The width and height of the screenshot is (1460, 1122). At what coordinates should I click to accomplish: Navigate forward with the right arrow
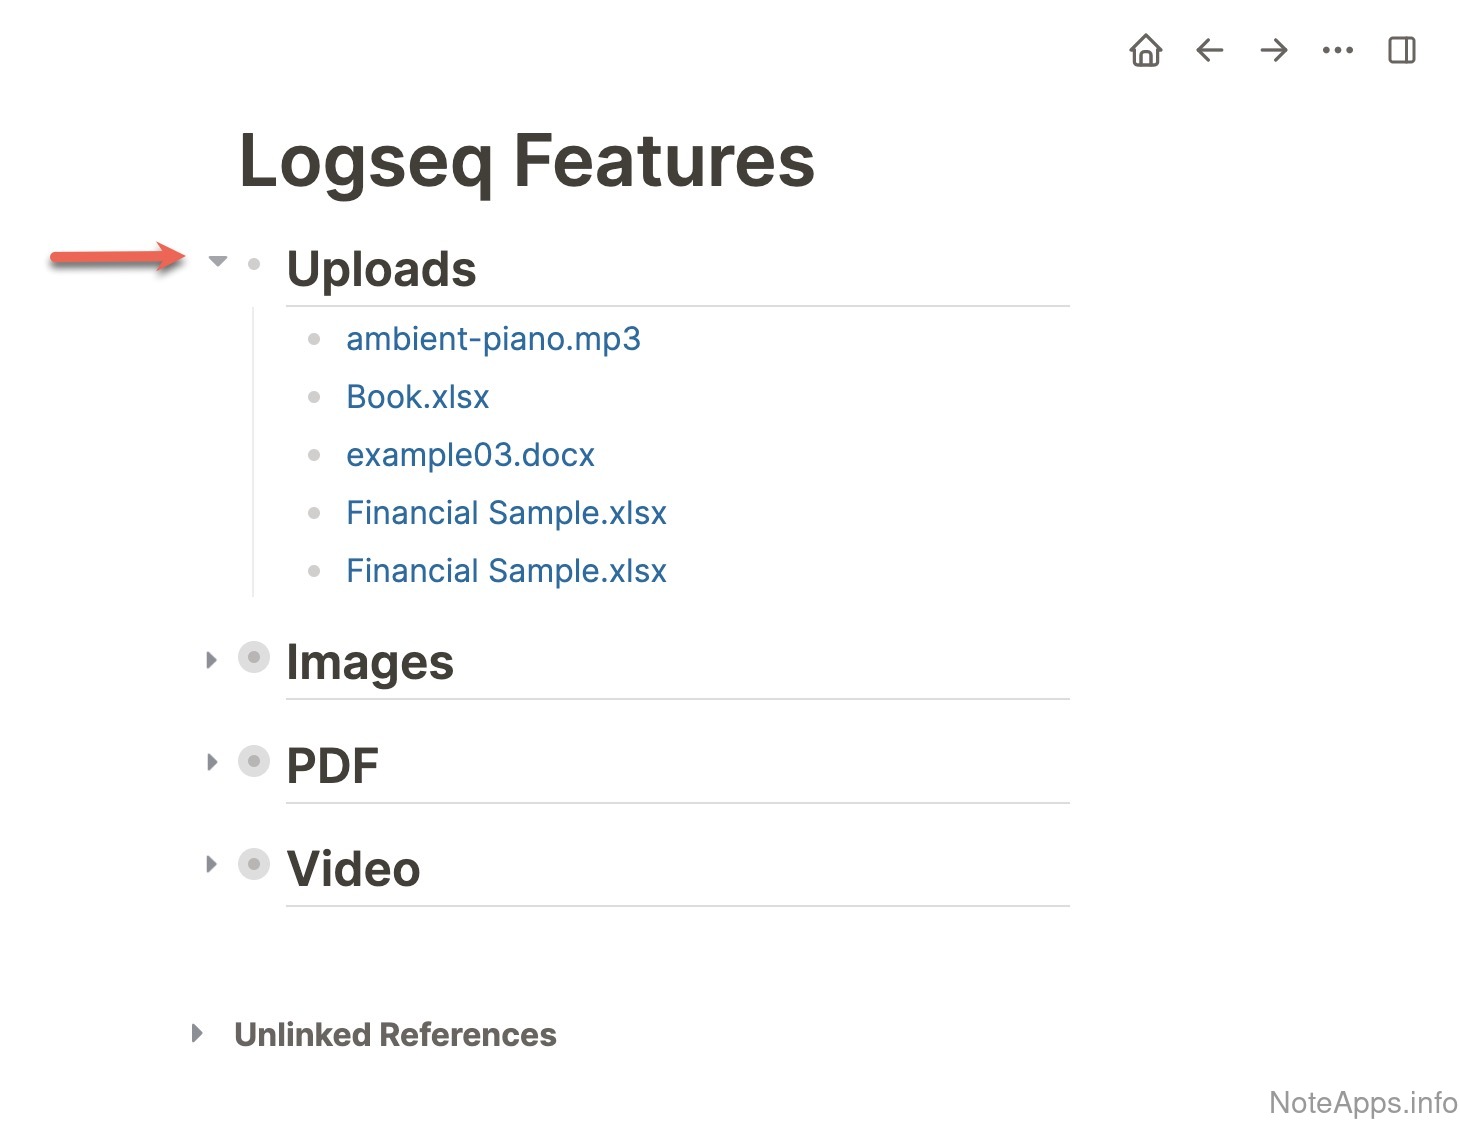pos(1273,50)
